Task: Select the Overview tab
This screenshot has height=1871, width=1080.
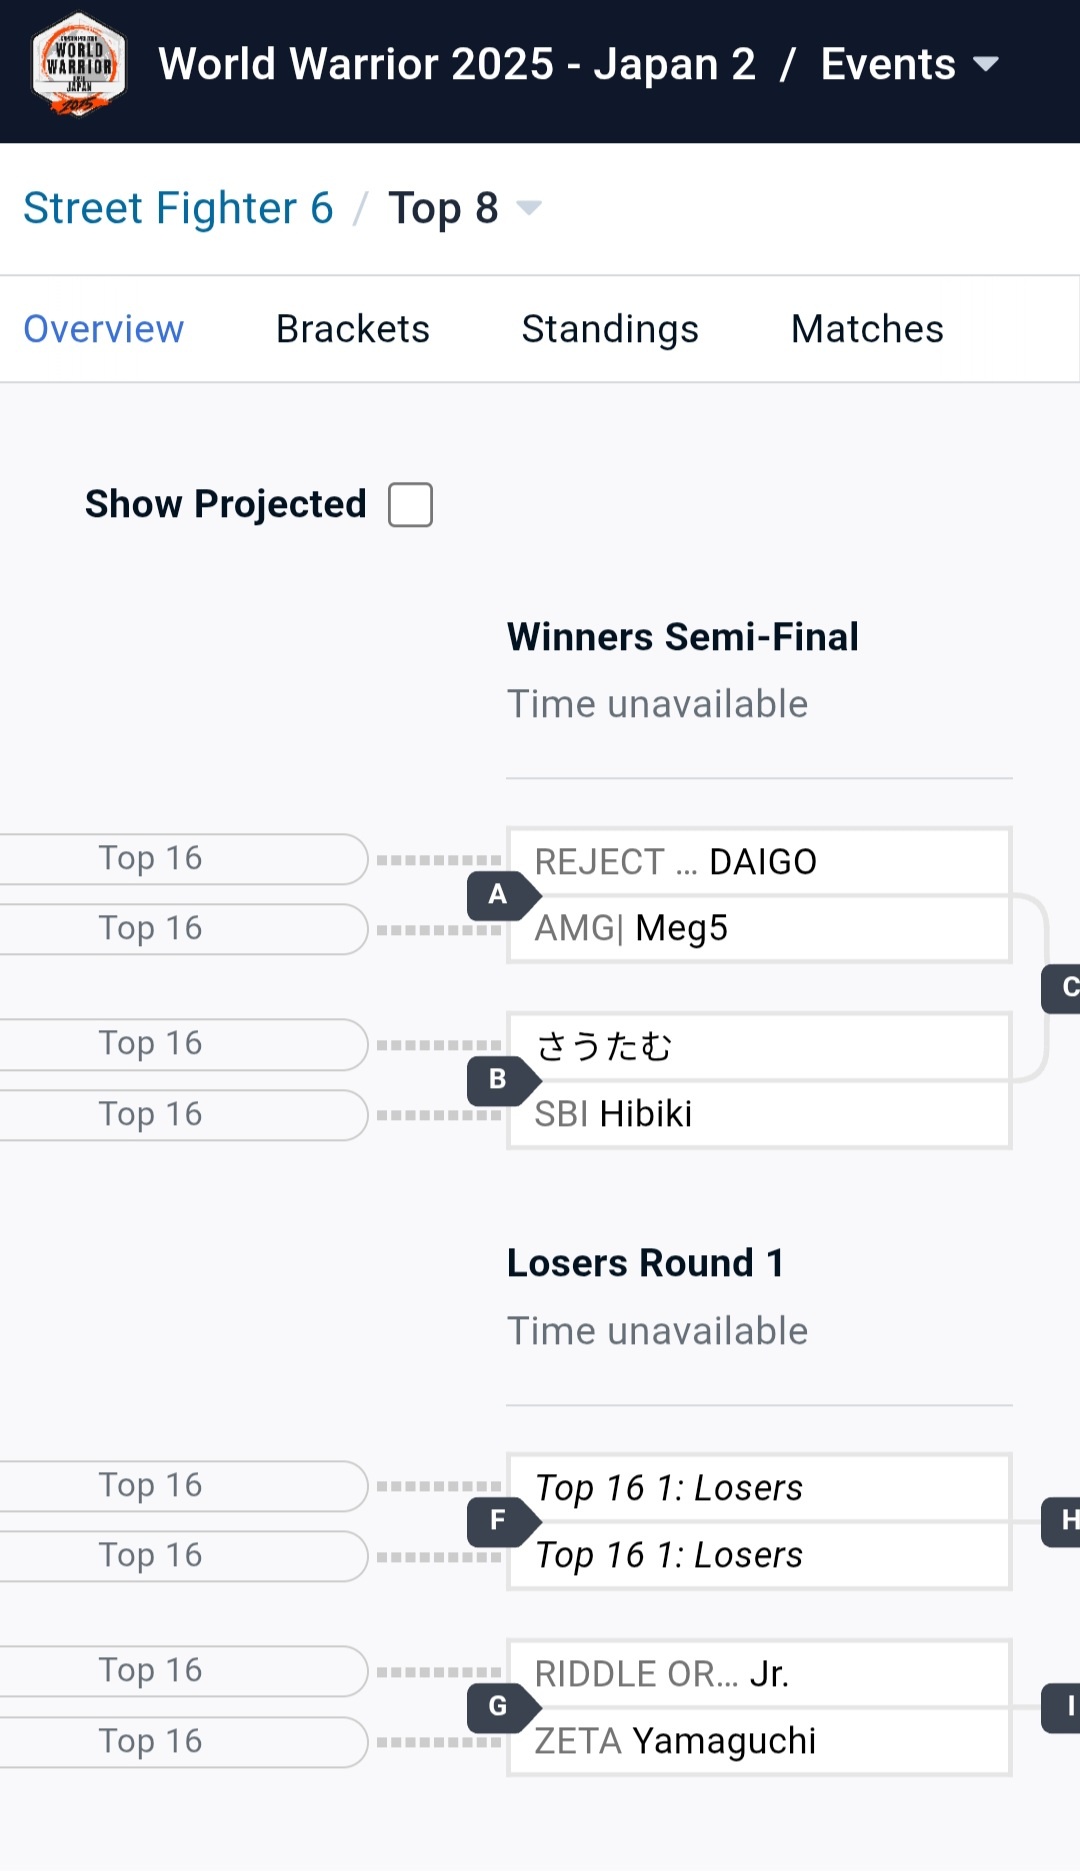Action: [x=104, y=329]
